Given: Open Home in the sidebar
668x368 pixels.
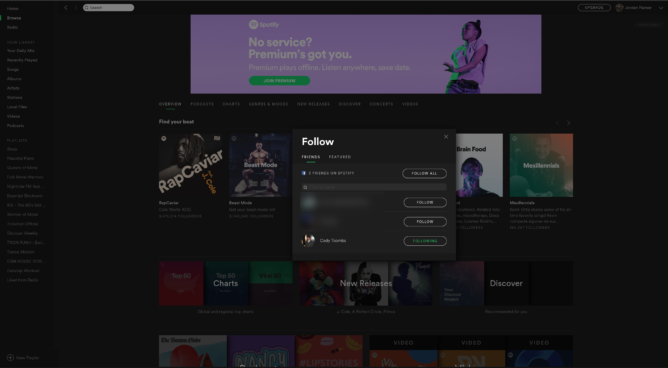Looking at the screenshot, I should coord(13,9).
